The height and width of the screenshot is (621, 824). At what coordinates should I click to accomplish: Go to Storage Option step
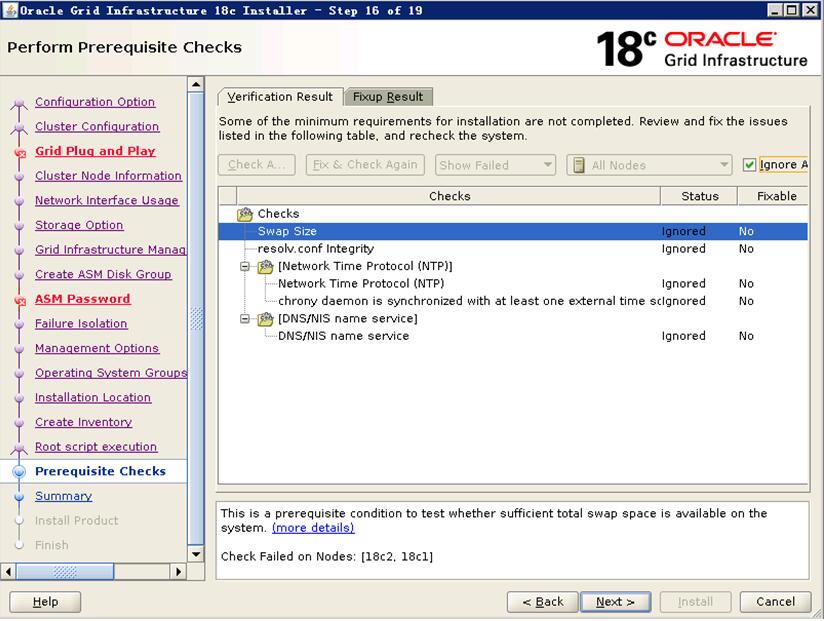(x=79, y=225)
